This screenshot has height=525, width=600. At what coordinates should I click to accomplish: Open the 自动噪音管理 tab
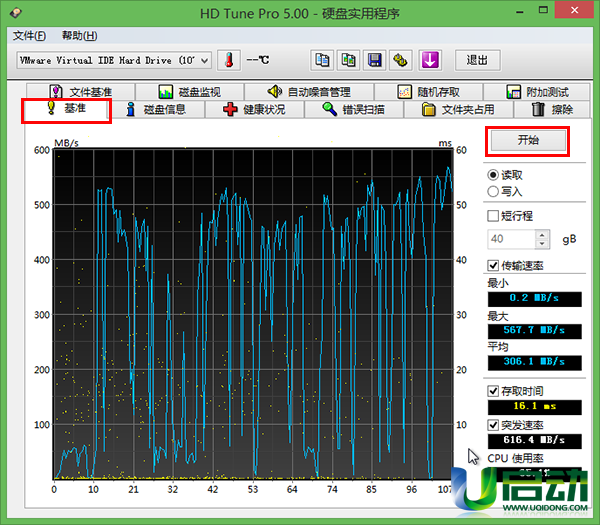[309, 92]
